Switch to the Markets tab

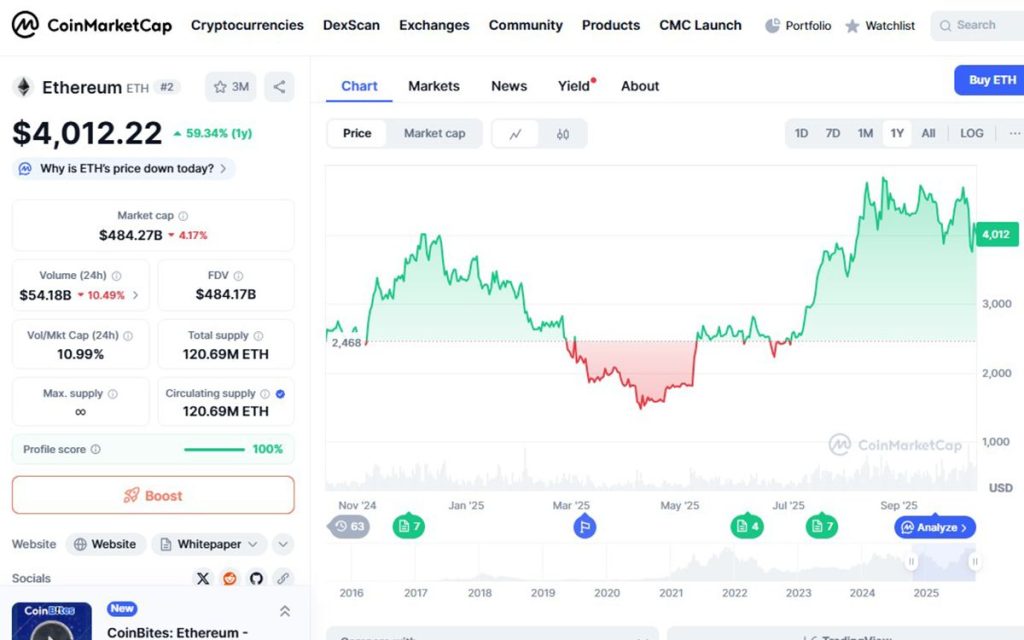click(434, 86)
